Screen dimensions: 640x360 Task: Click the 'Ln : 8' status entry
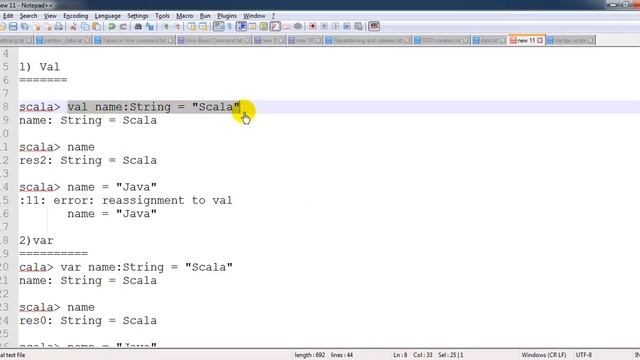400,355
